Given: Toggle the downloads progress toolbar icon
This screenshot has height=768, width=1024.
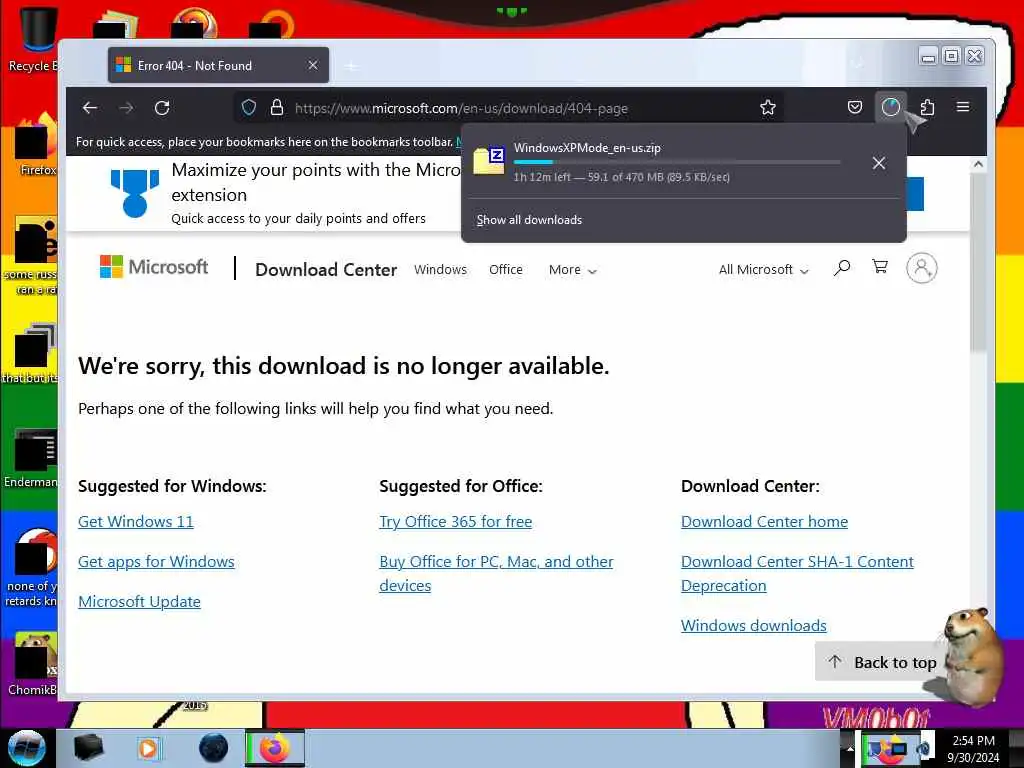Looking at the screenshot, I should 891,107.
